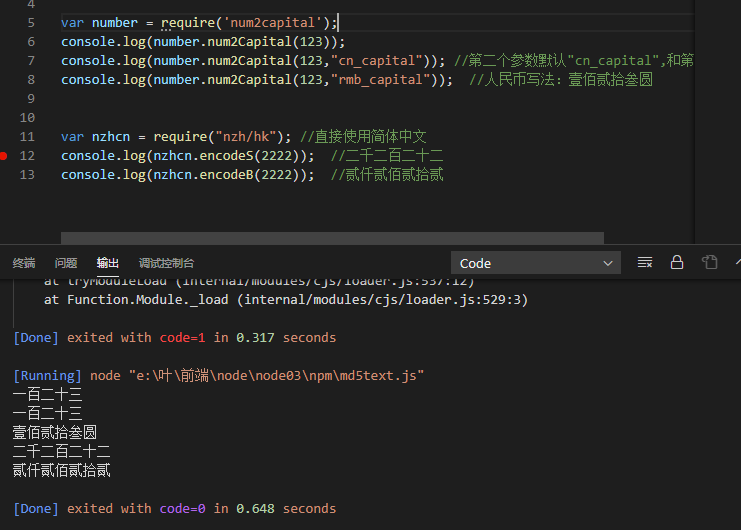741x530 pixels.
Task: Click line number 5 in gutter
Action: tap(31, 23)
